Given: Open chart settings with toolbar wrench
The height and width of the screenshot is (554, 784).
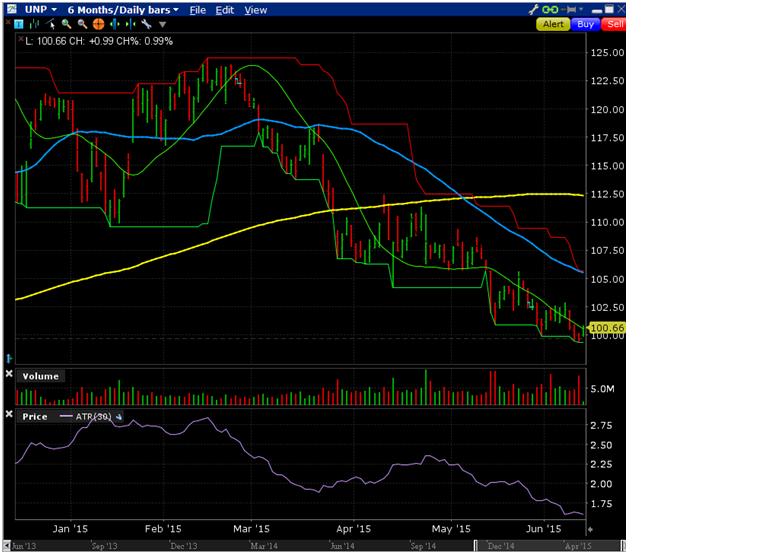Looking at the screenshot, I should click(x=146, y=23).
